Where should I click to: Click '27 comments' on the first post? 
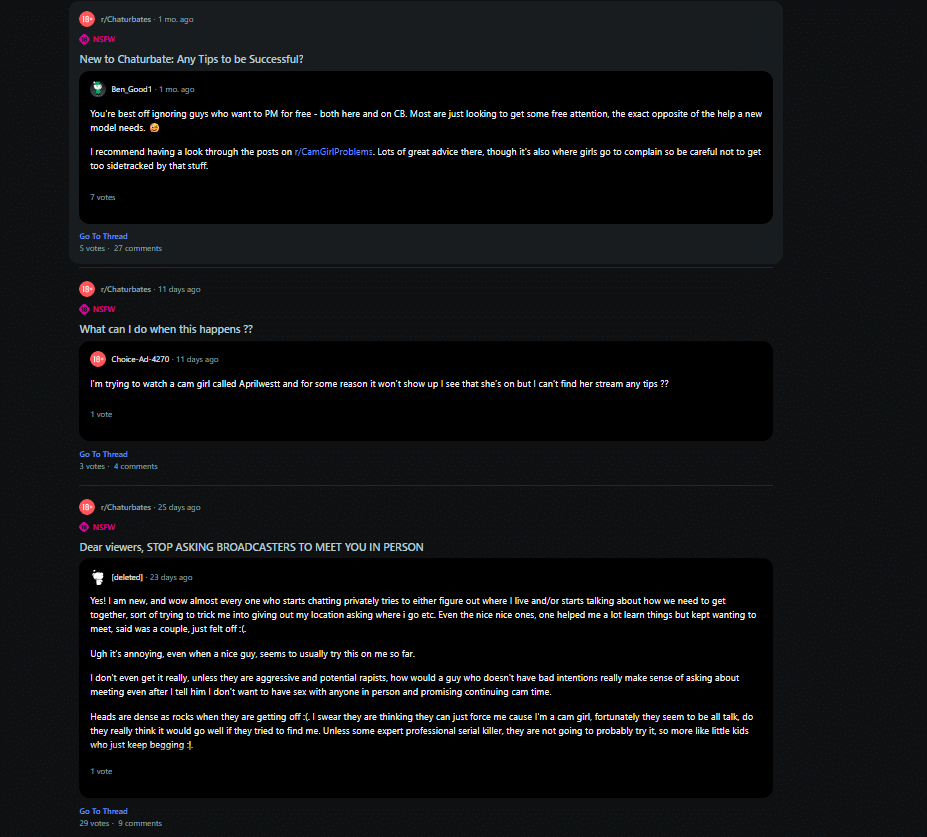click(138, 248)
